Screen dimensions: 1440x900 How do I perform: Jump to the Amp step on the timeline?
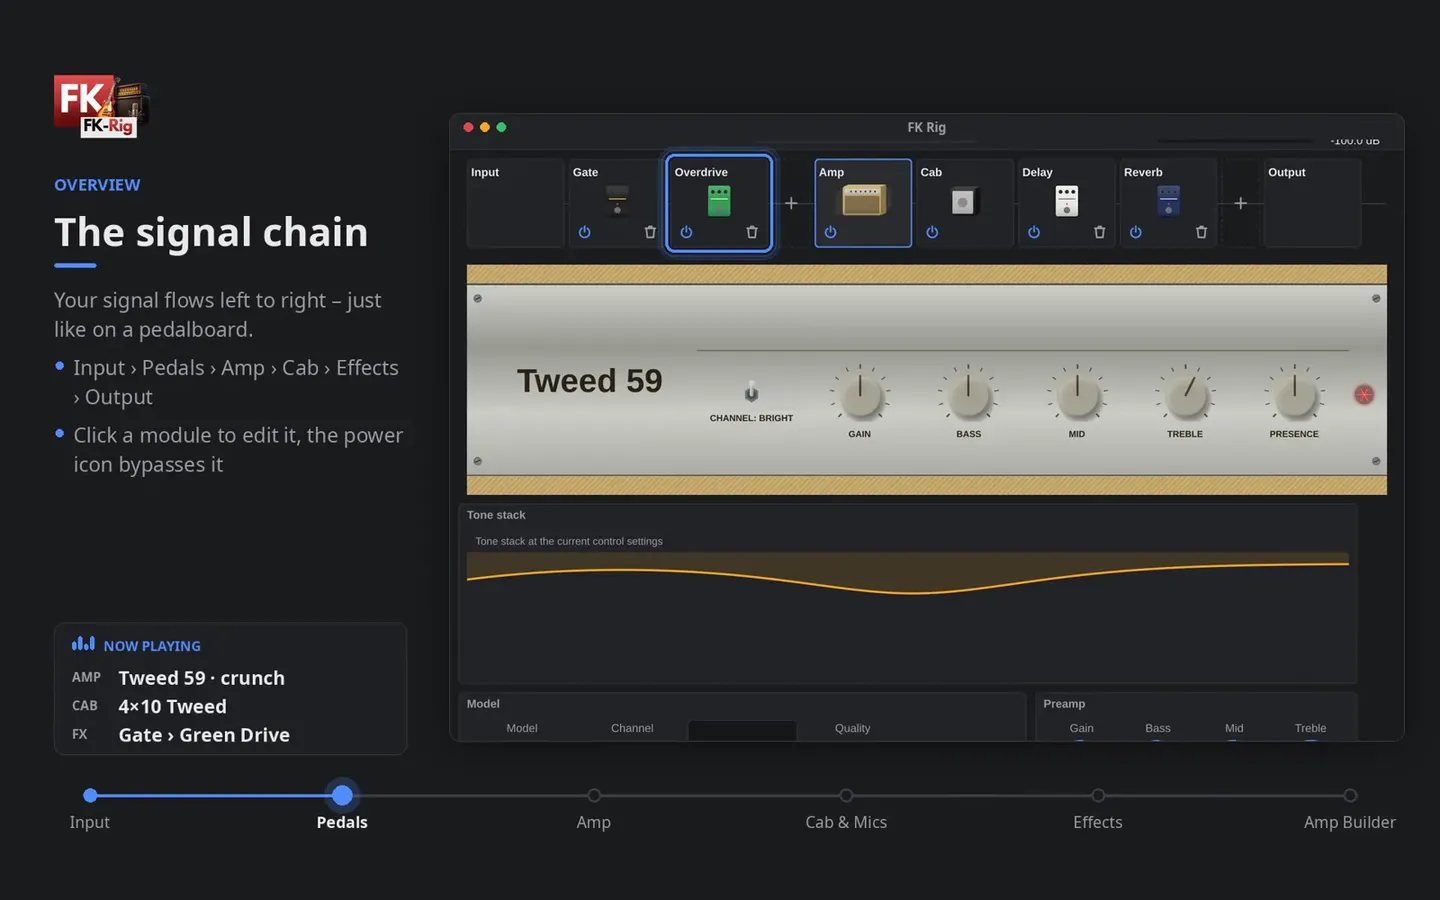click(x=594, y=796)
